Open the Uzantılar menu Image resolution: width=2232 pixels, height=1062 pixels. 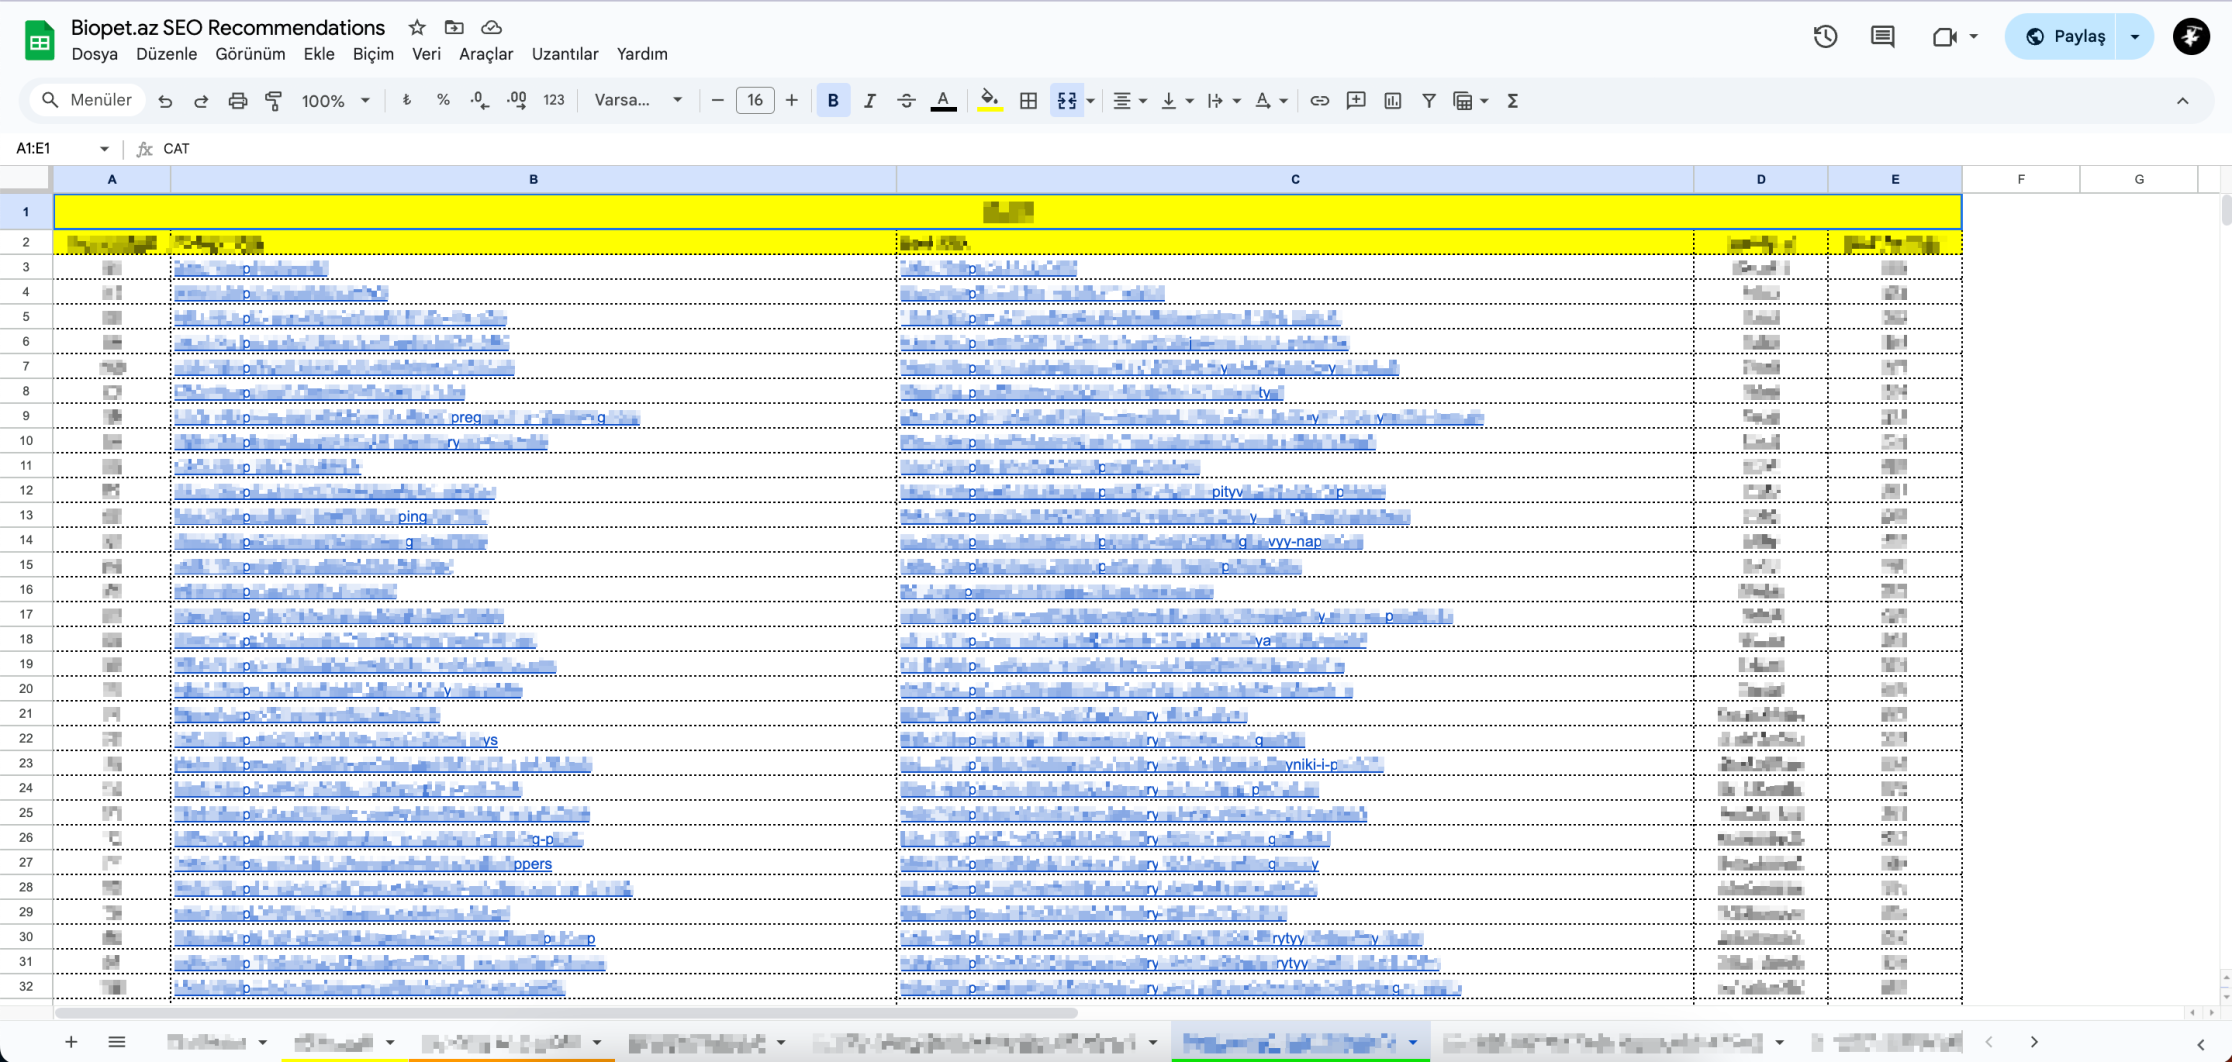tap(565, 54)
